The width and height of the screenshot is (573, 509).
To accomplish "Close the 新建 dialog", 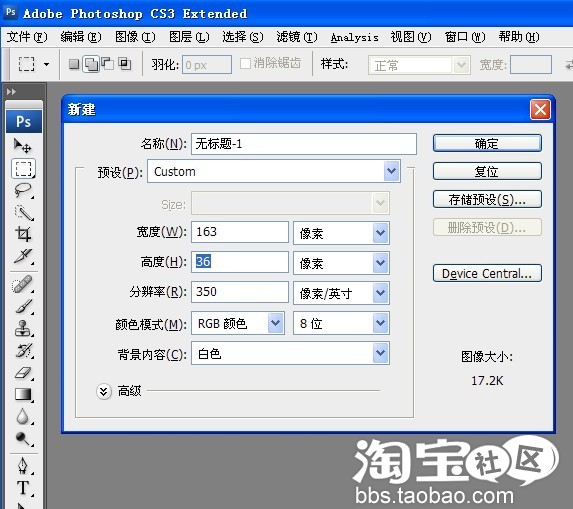I will [540, 109].
